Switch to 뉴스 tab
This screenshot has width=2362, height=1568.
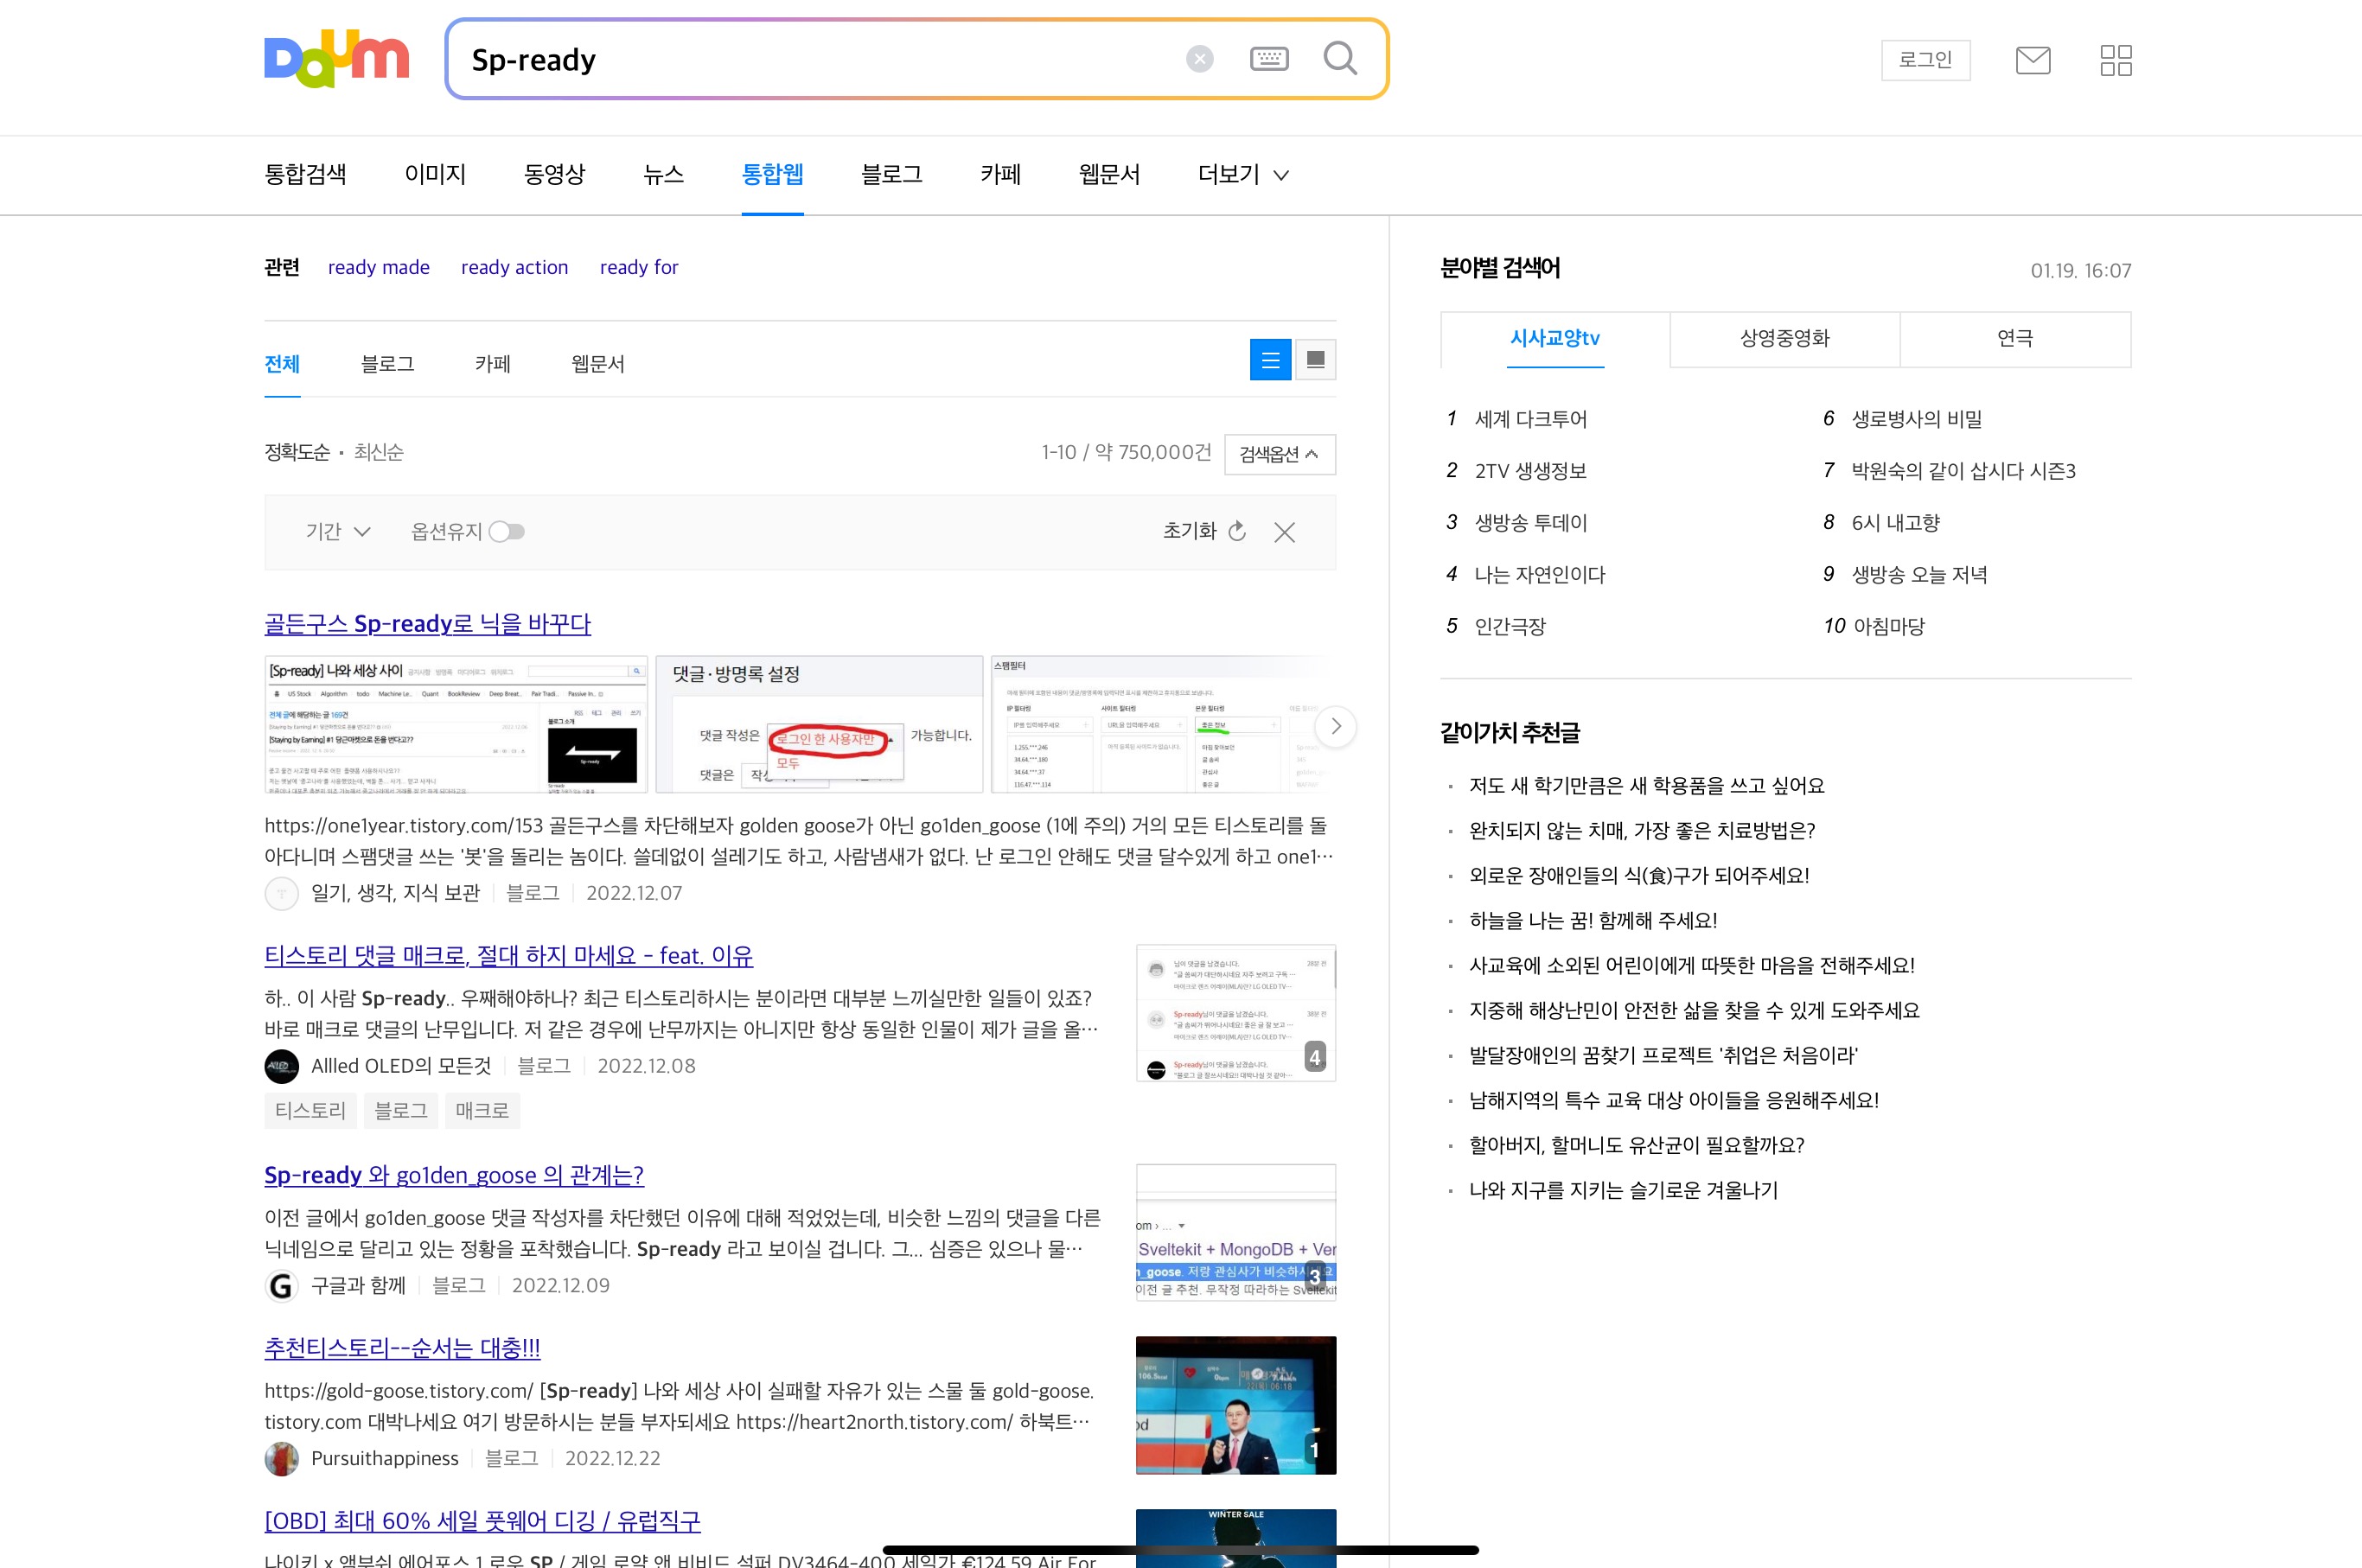point(663,174)
